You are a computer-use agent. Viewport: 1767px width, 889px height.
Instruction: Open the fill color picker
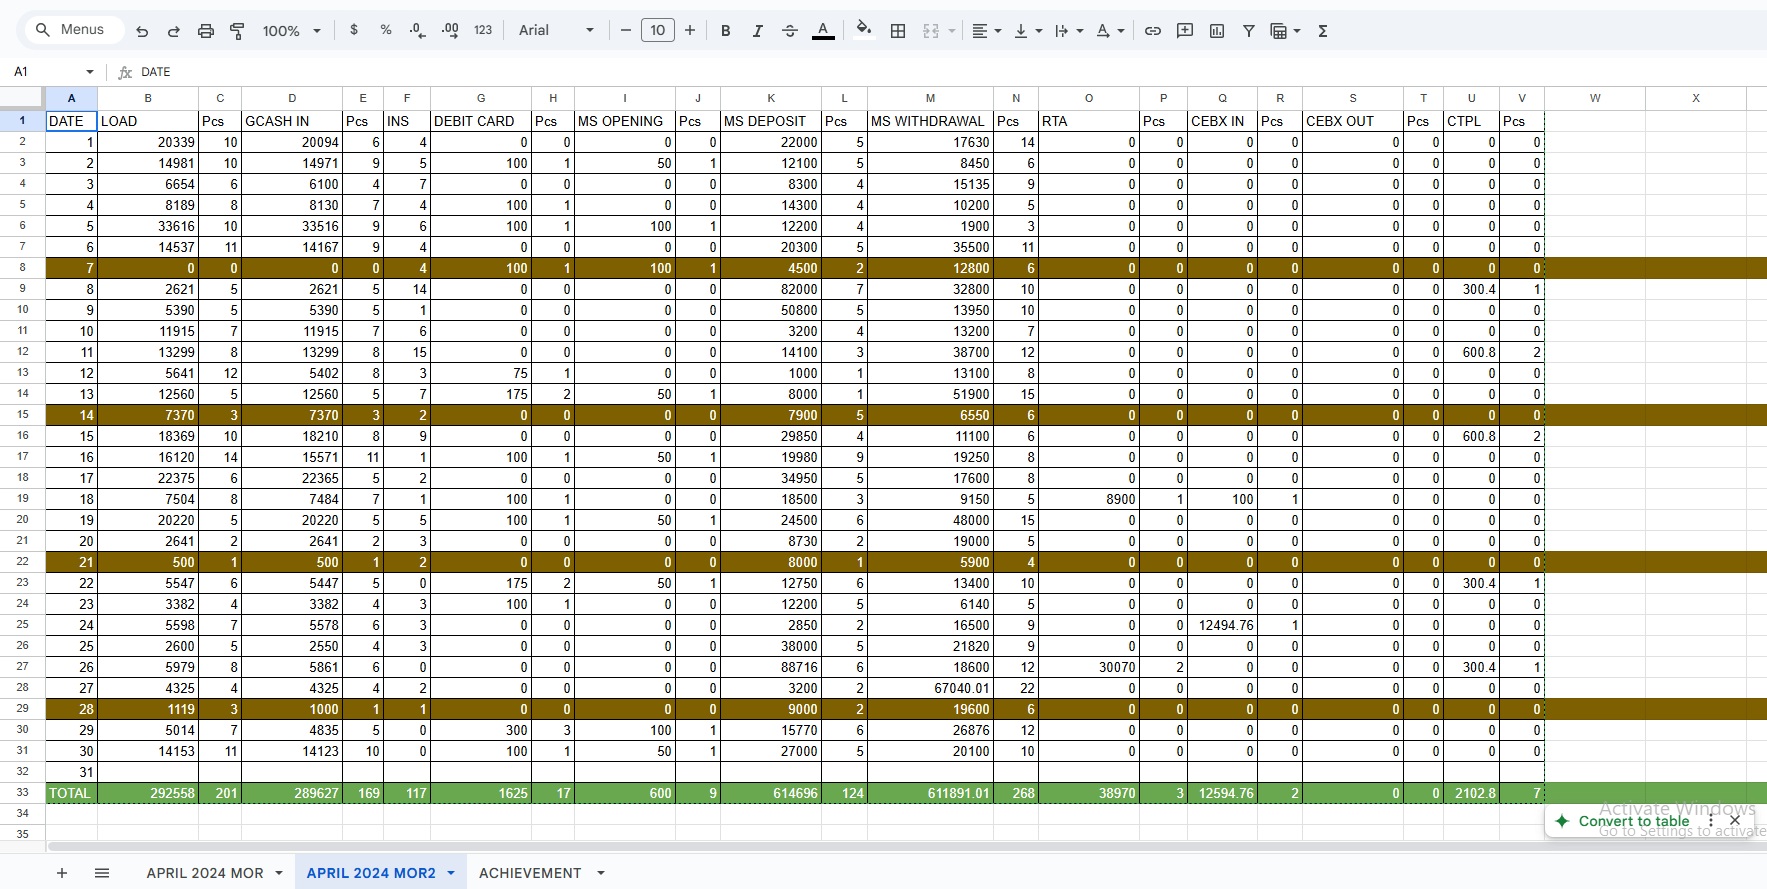point(864,31)
